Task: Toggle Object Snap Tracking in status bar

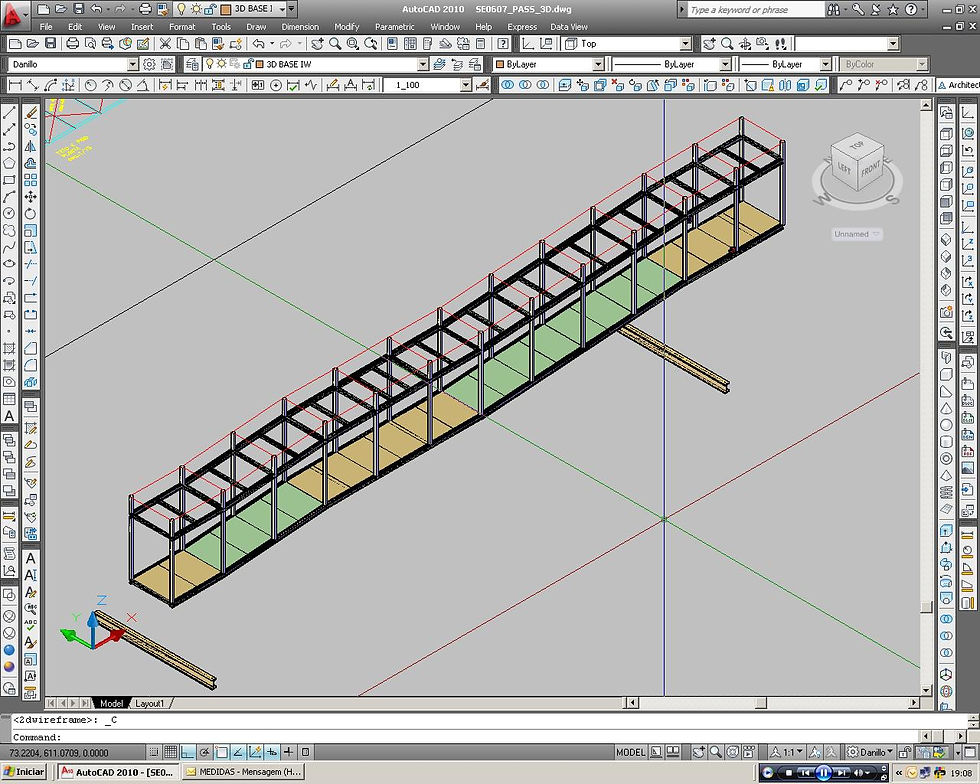Action: (x=238, y=752)
